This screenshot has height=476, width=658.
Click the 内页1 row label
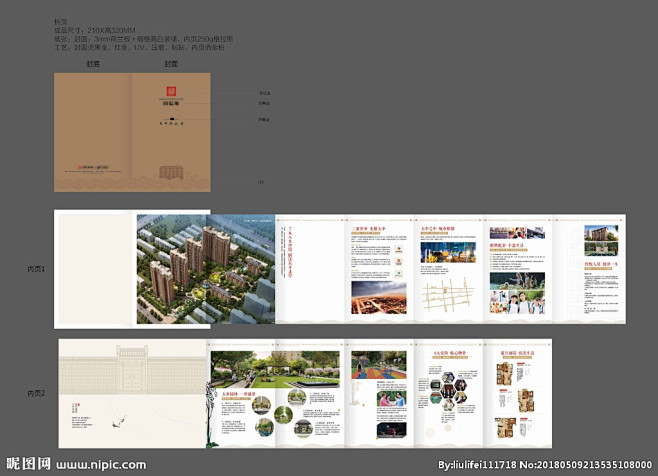point(37,268)
